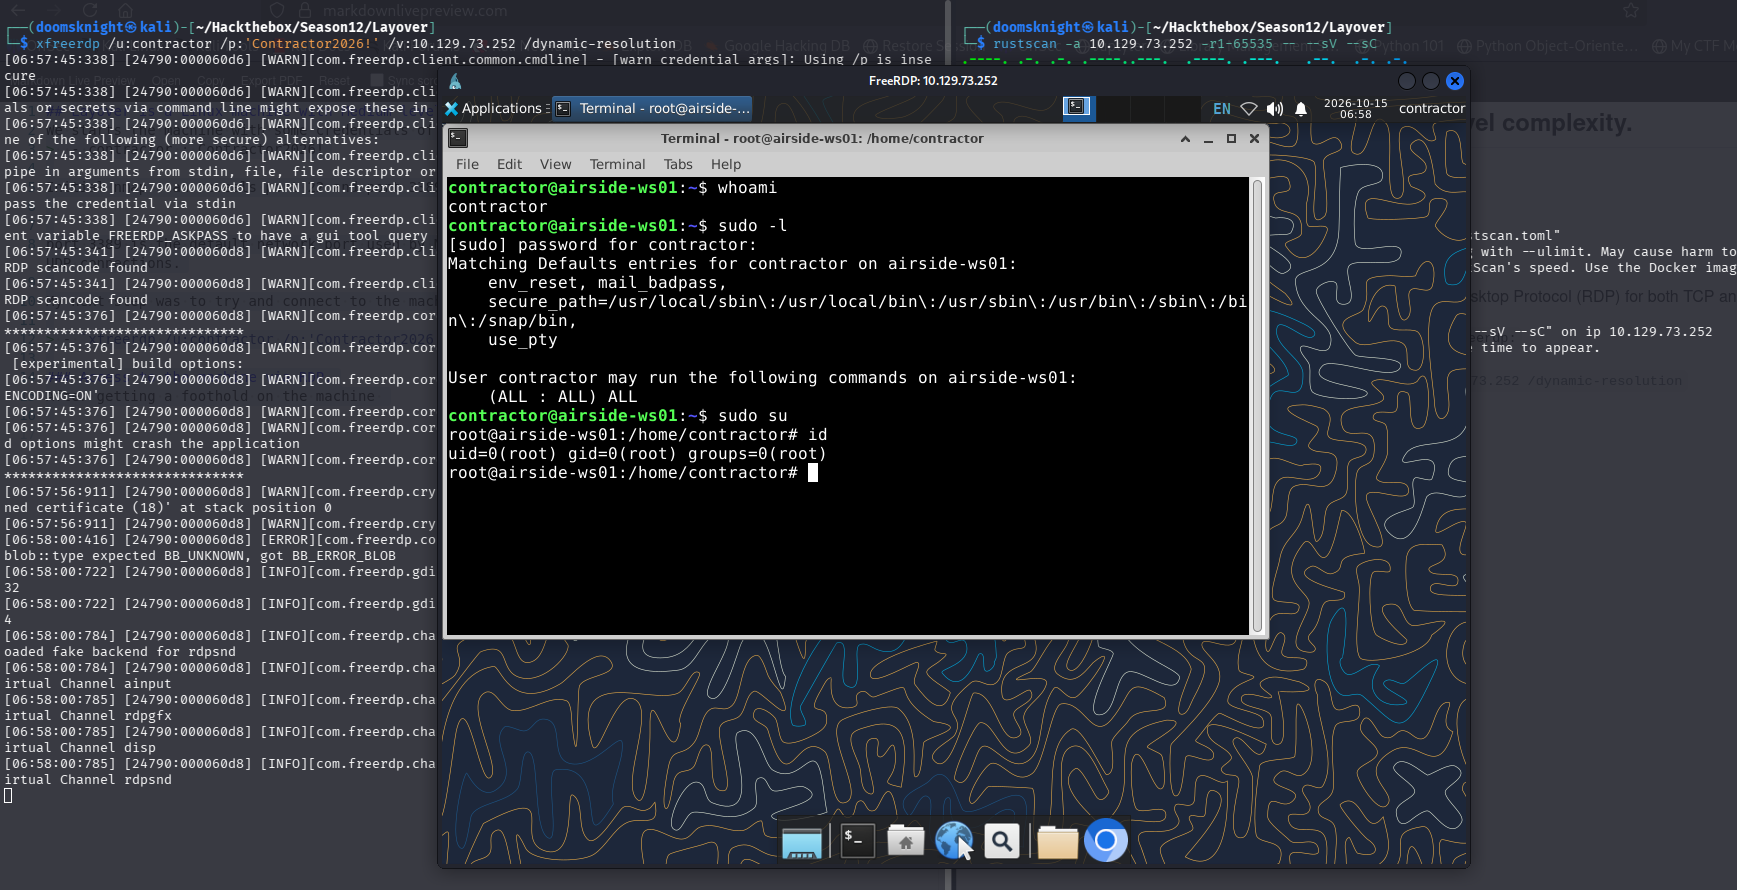Click the FreeRDP window icon in its title bar
This screenshot has height=890, width=1737.
pyautogui.click(x=456, y=81)
